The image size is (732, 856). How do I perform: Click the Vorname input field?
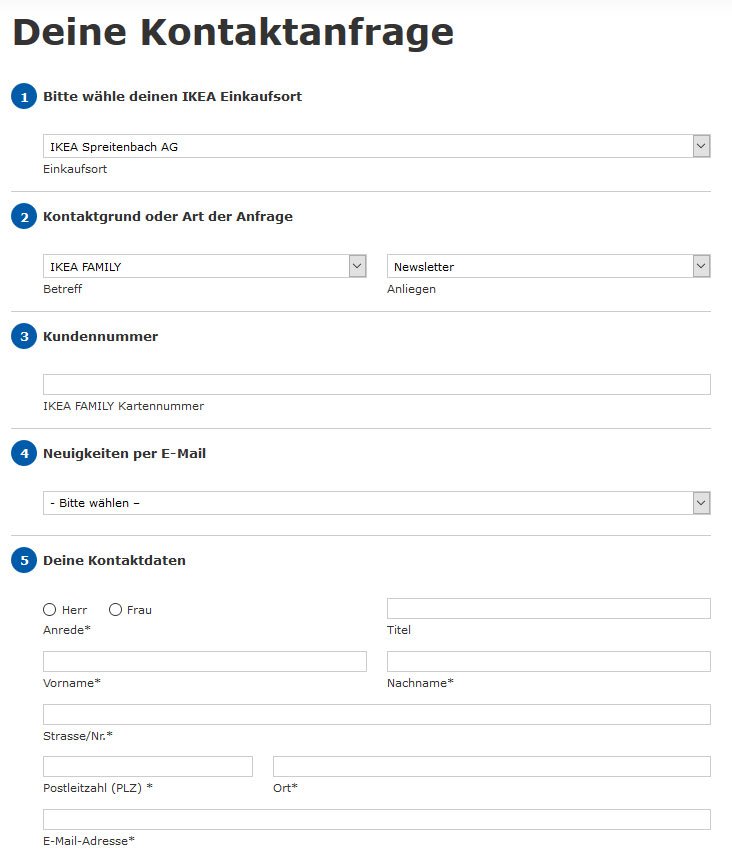(205, 661)
